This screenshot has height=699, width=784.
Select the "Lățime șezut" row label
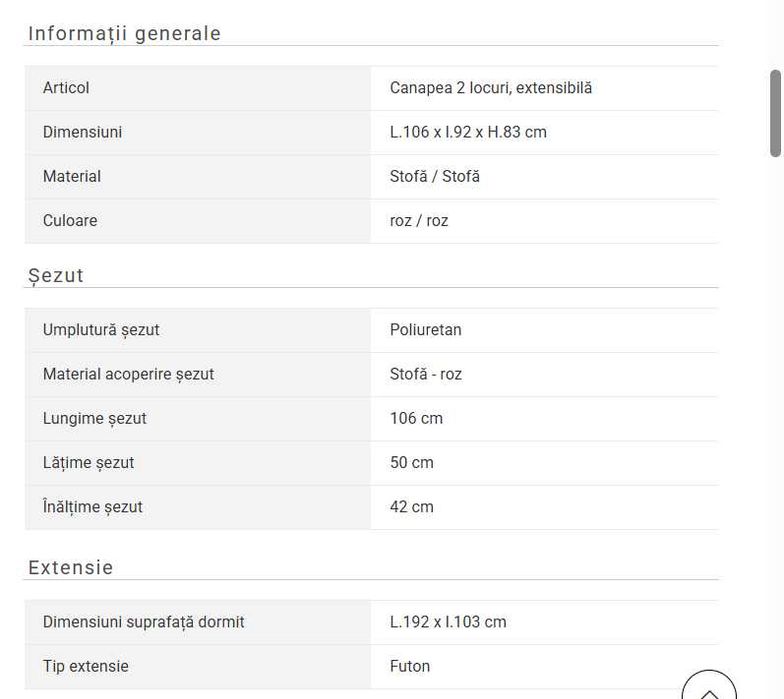pyautogui.click(x=88, y=462)
